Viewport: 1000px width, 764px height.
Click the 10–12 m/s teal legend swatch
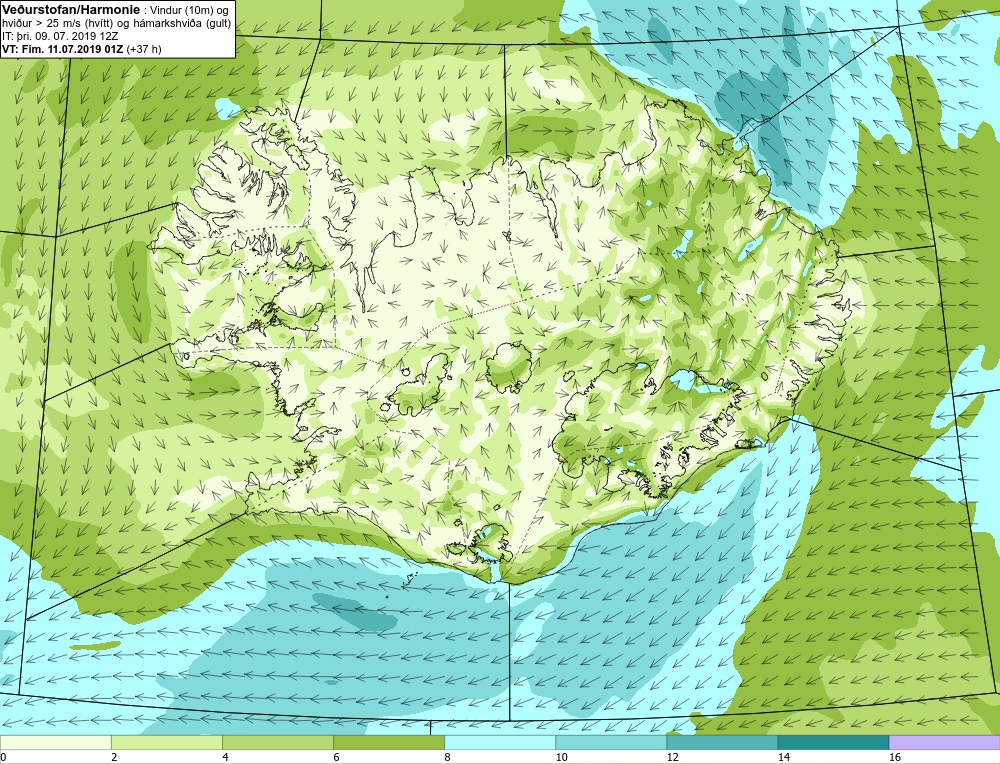(x=610, y=742)
